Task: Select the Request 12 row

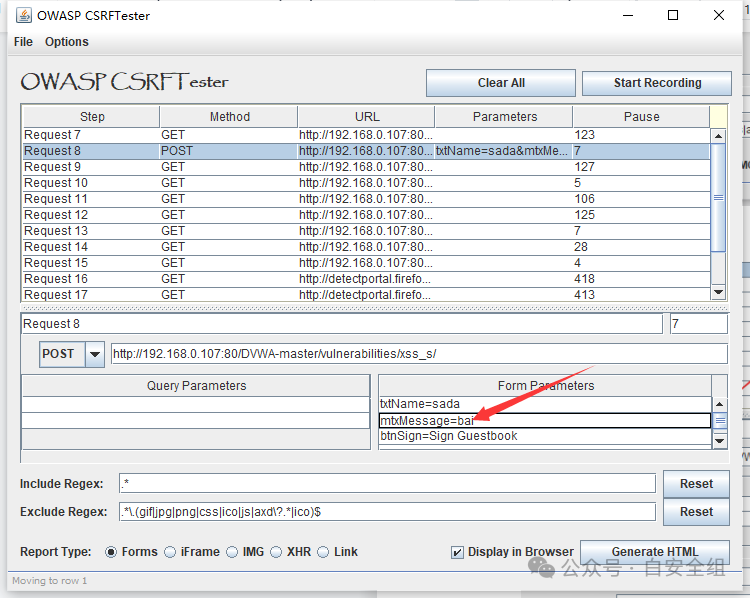Action: tap(366, 215)
